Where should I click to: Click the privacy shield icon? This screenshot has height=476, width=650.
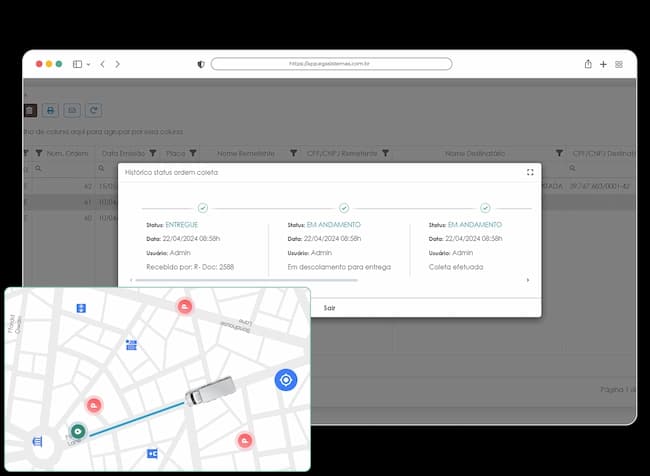click(201, 64)
